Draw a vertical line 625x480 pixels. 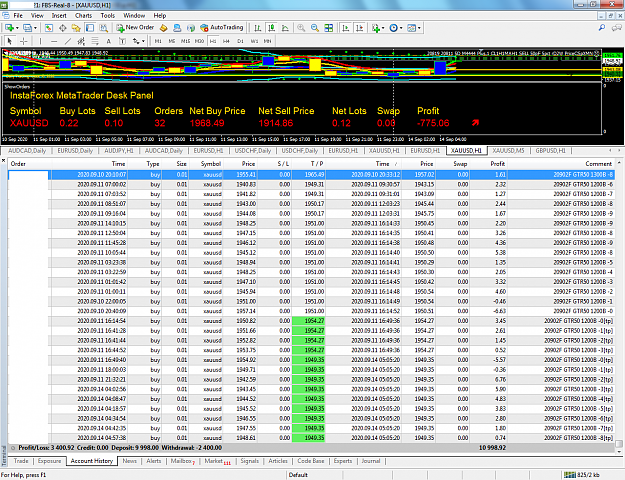pyautogui.click(x=40, y=41)
